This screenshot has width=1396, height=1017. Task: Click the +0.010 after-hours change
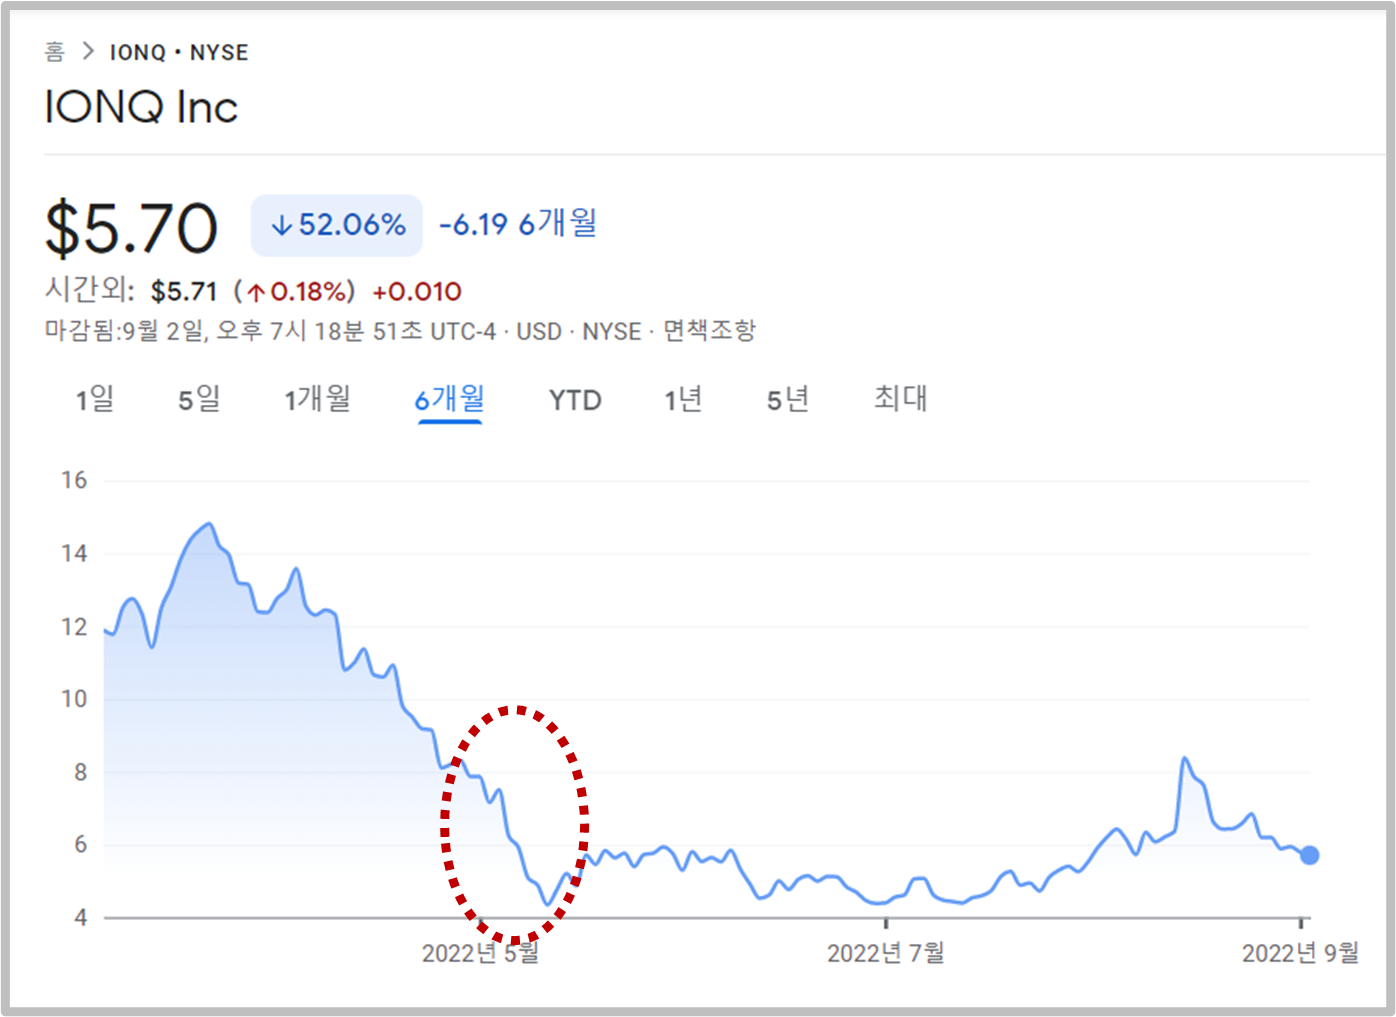click(417, 292)
